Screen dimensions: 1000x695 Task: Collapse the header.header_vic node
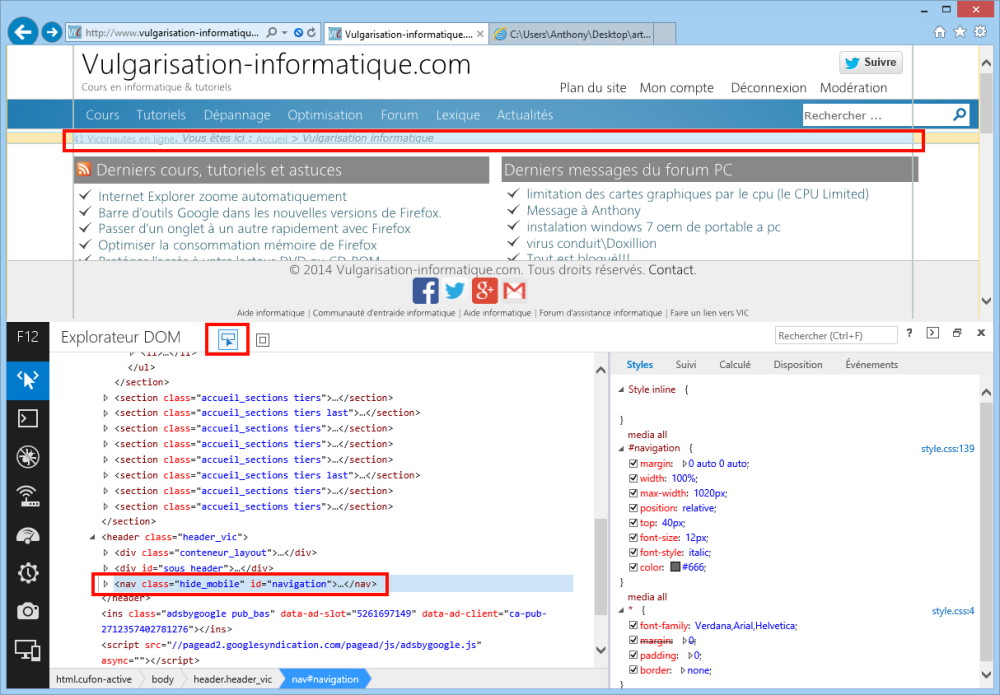(92, 537)
